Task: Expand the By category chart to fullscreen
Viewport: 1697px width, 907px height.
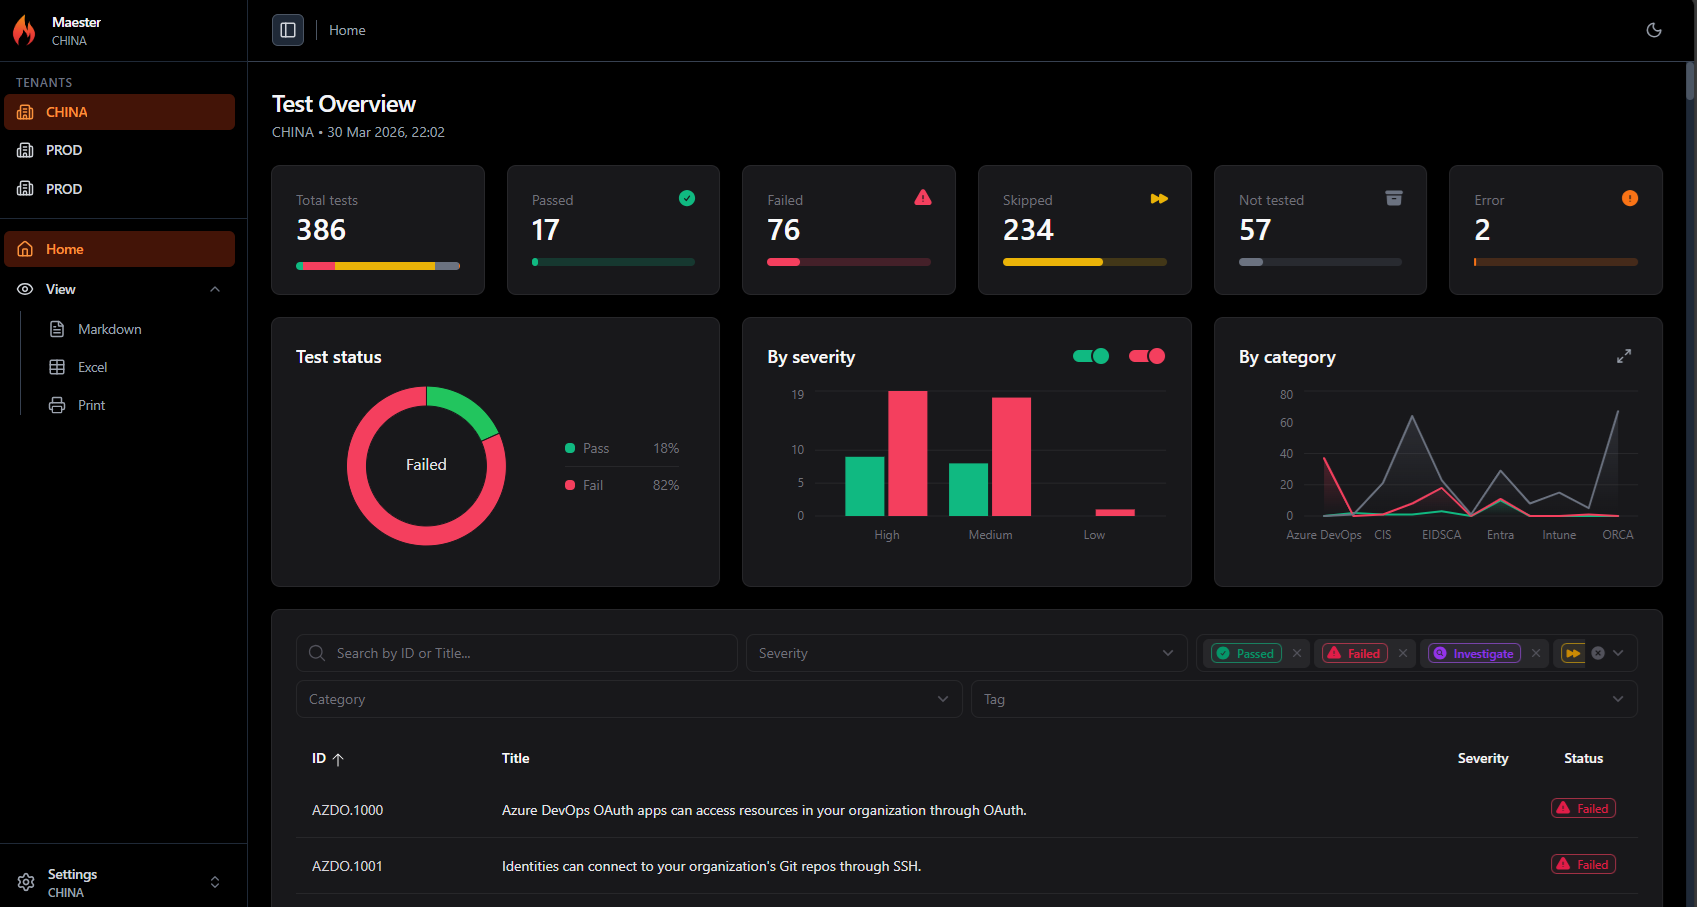Action: pos(1623,355)
